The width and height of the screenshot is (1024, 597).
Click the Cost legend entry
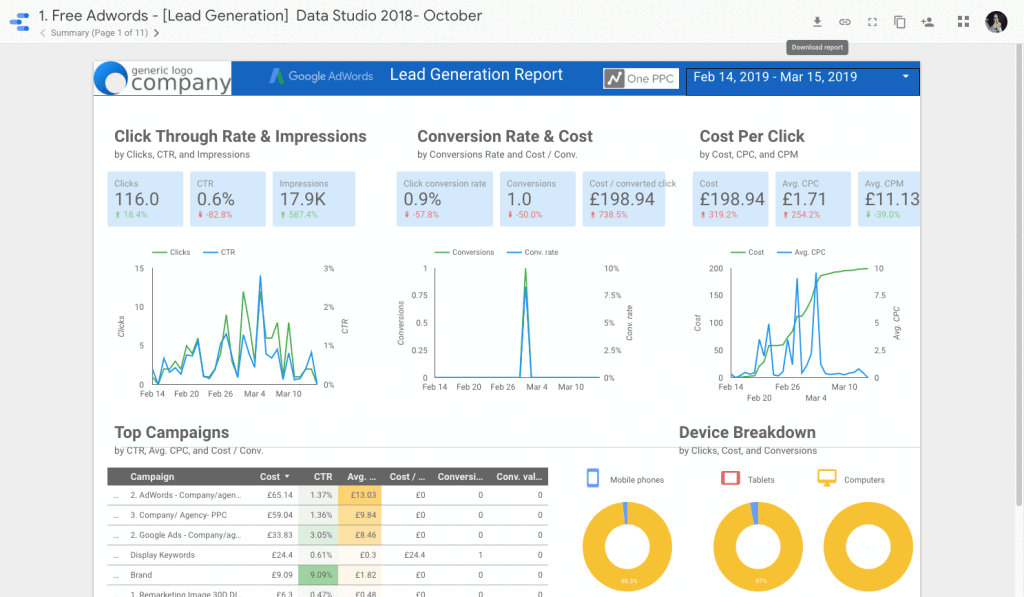748,252
